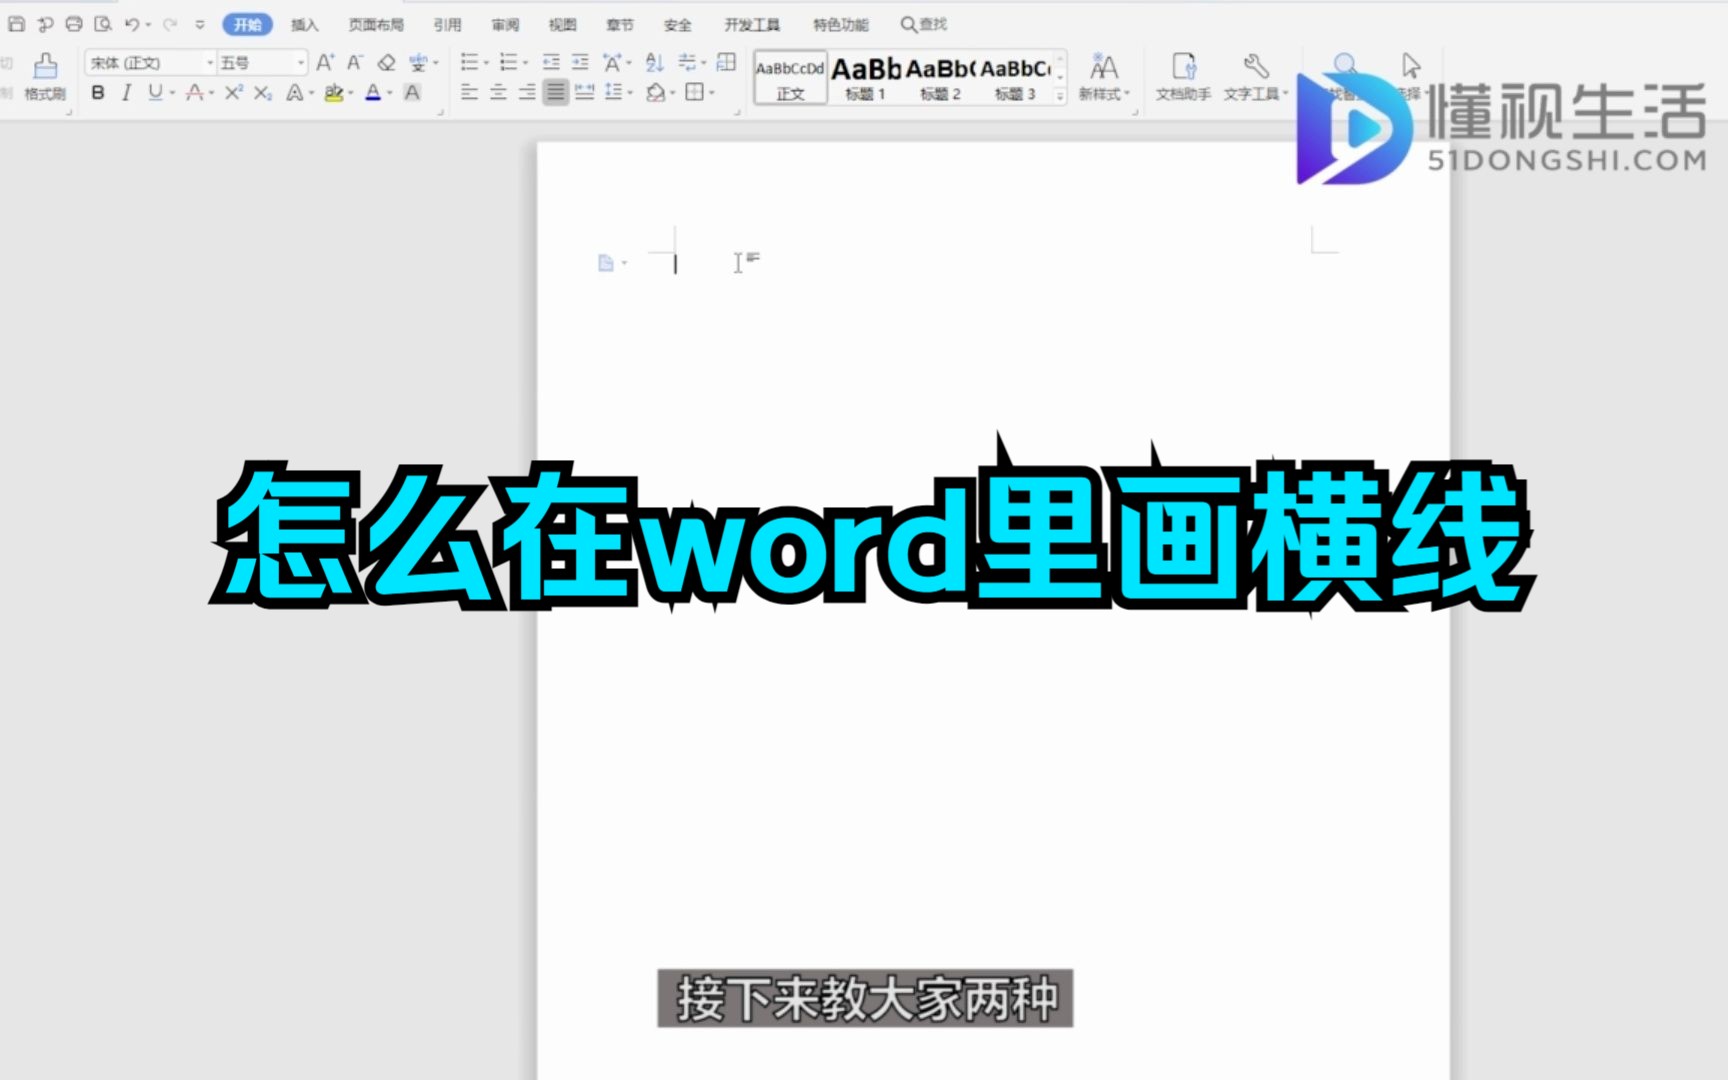Select the Format Painter (格式刷) tool
This screenshot has width=1728, height=1080.
[x=45, y=77]
